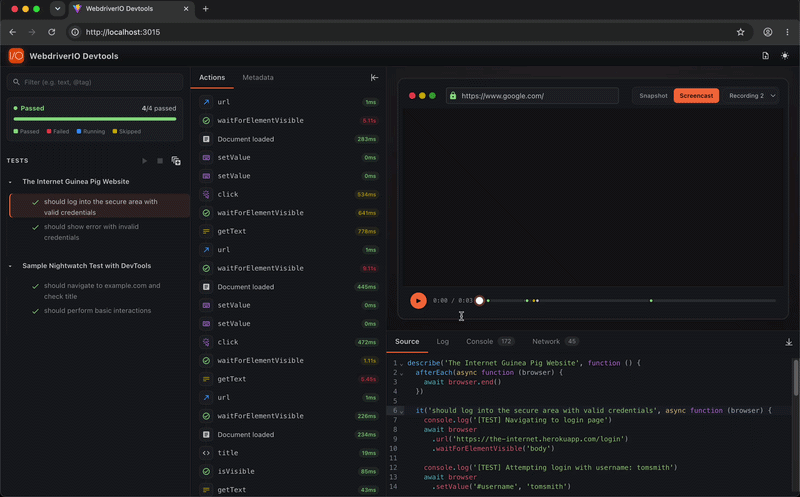Fold code at line 6 chevron
Viewport: 800px width, 497px height.
[402, 411]
